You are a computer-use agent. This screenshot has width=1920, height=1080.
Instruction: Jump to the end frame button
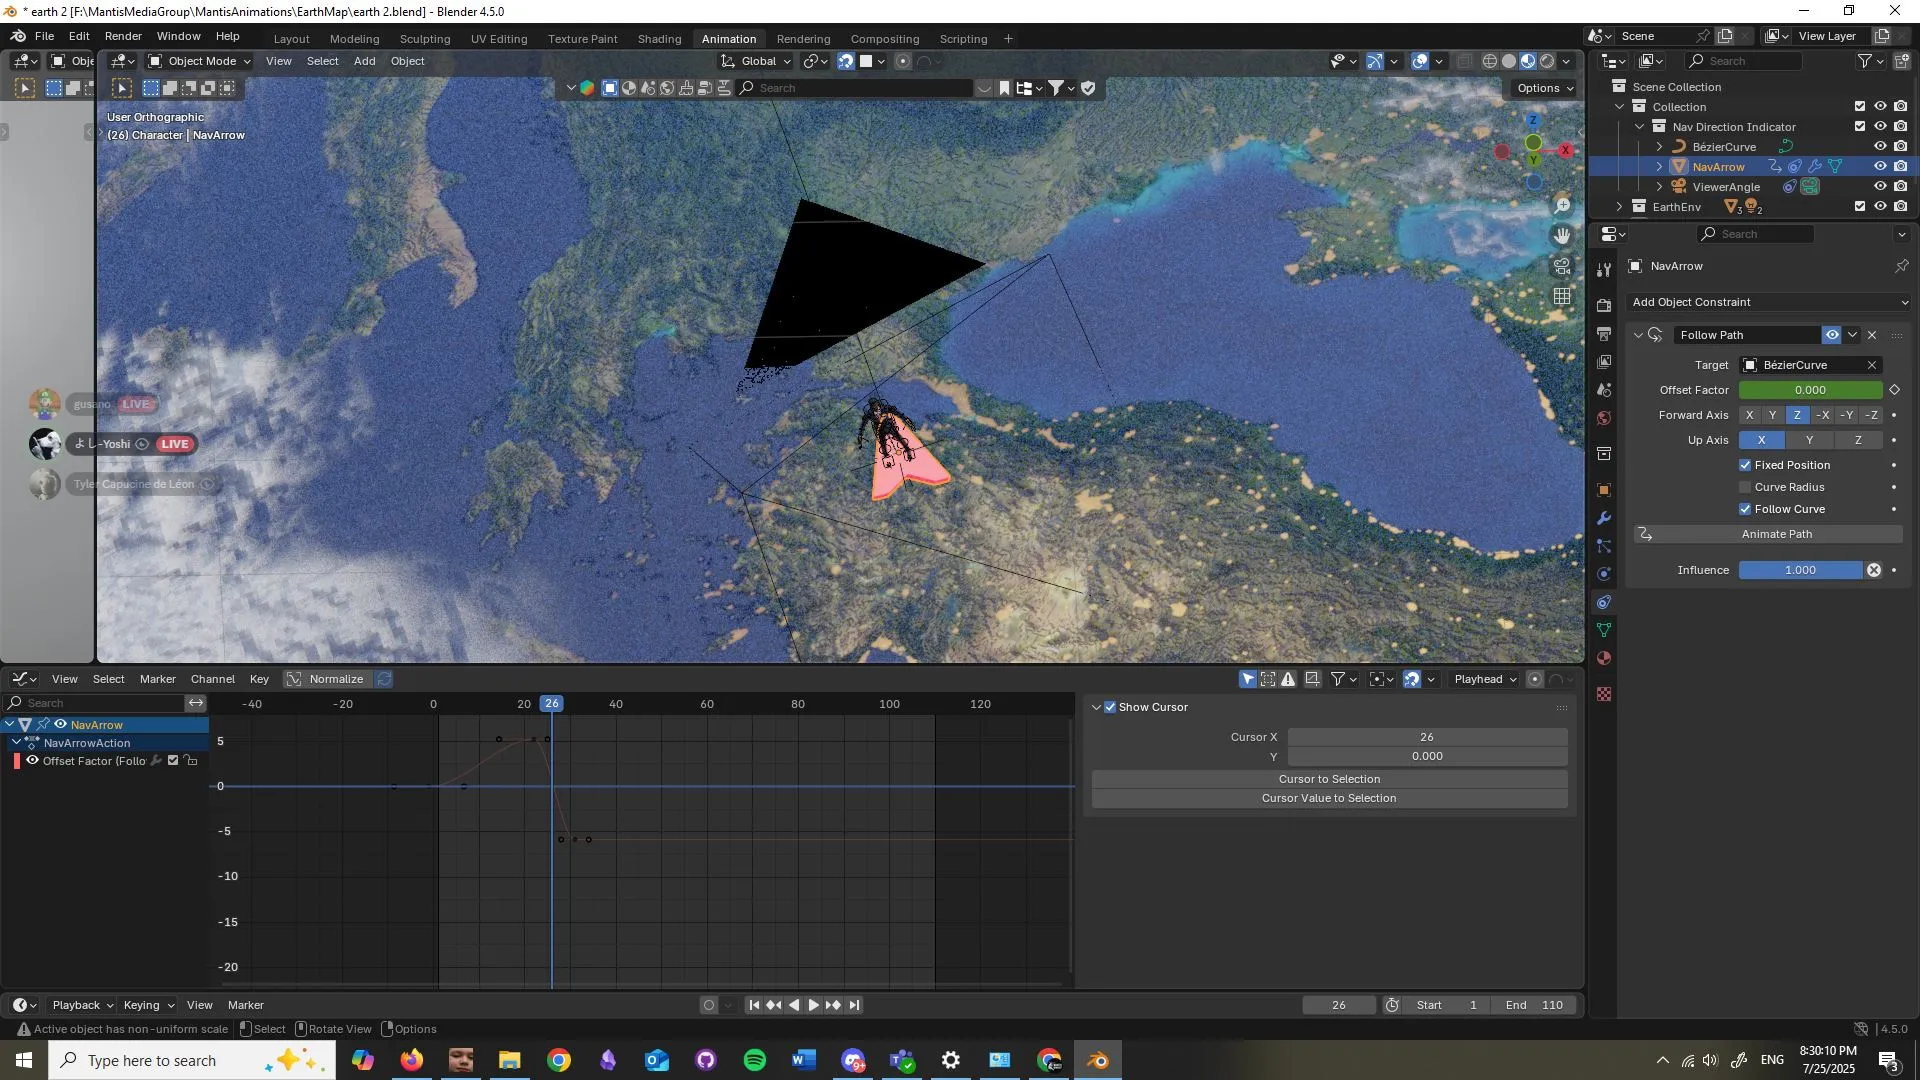pos(855,1005)
